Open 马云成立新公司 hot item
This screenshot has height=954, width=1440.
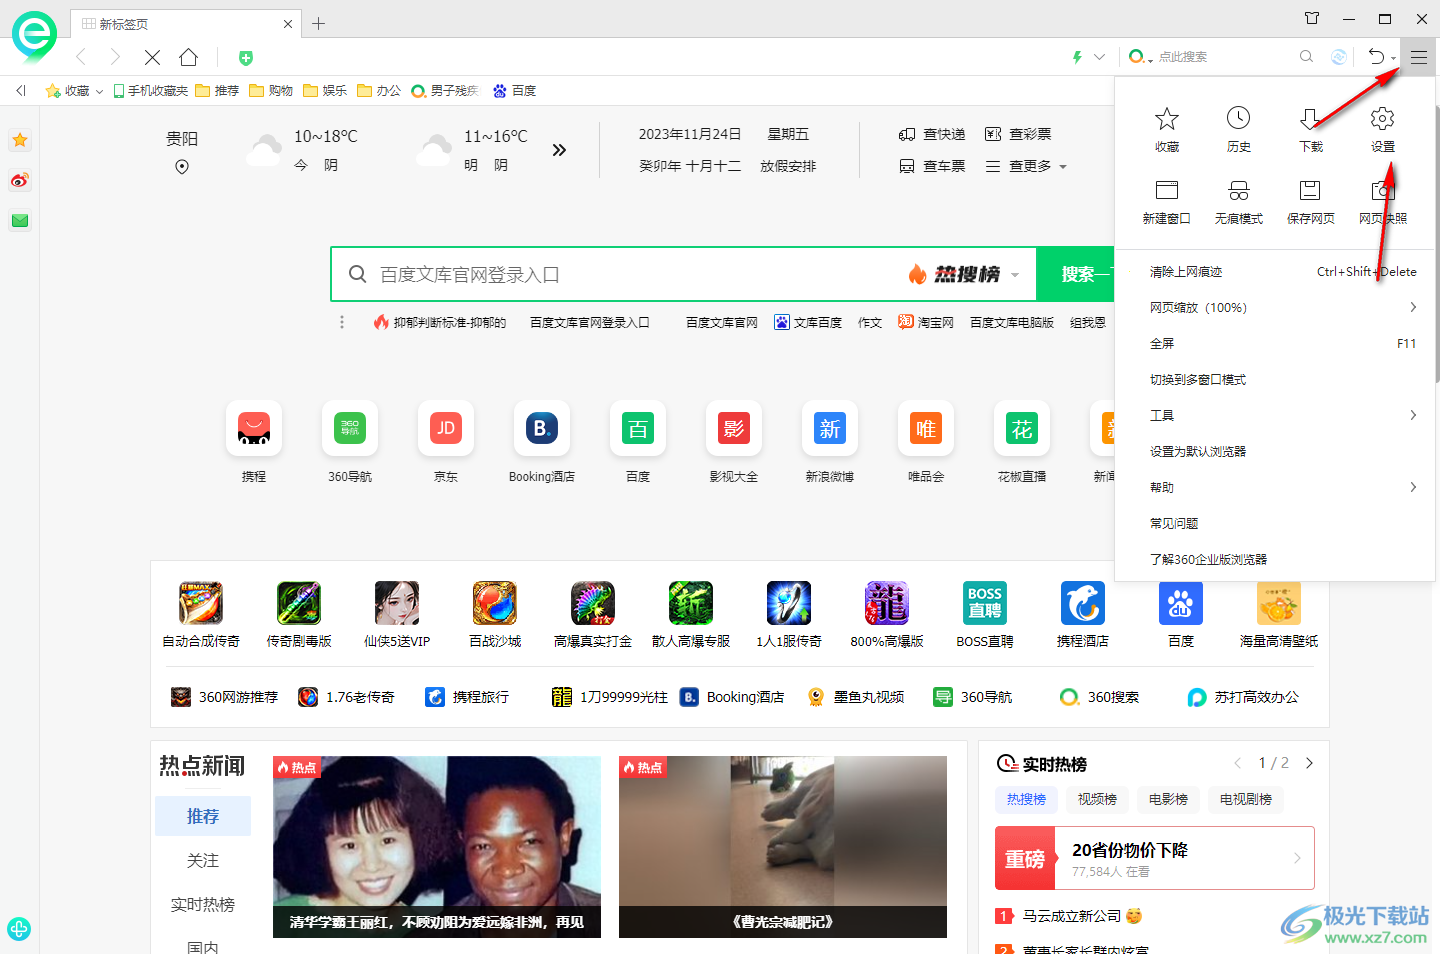coord(1071,916)
